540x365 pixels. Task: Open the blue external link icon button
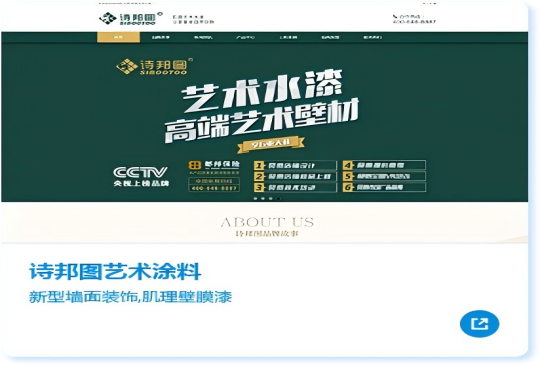tap(479, 324)
